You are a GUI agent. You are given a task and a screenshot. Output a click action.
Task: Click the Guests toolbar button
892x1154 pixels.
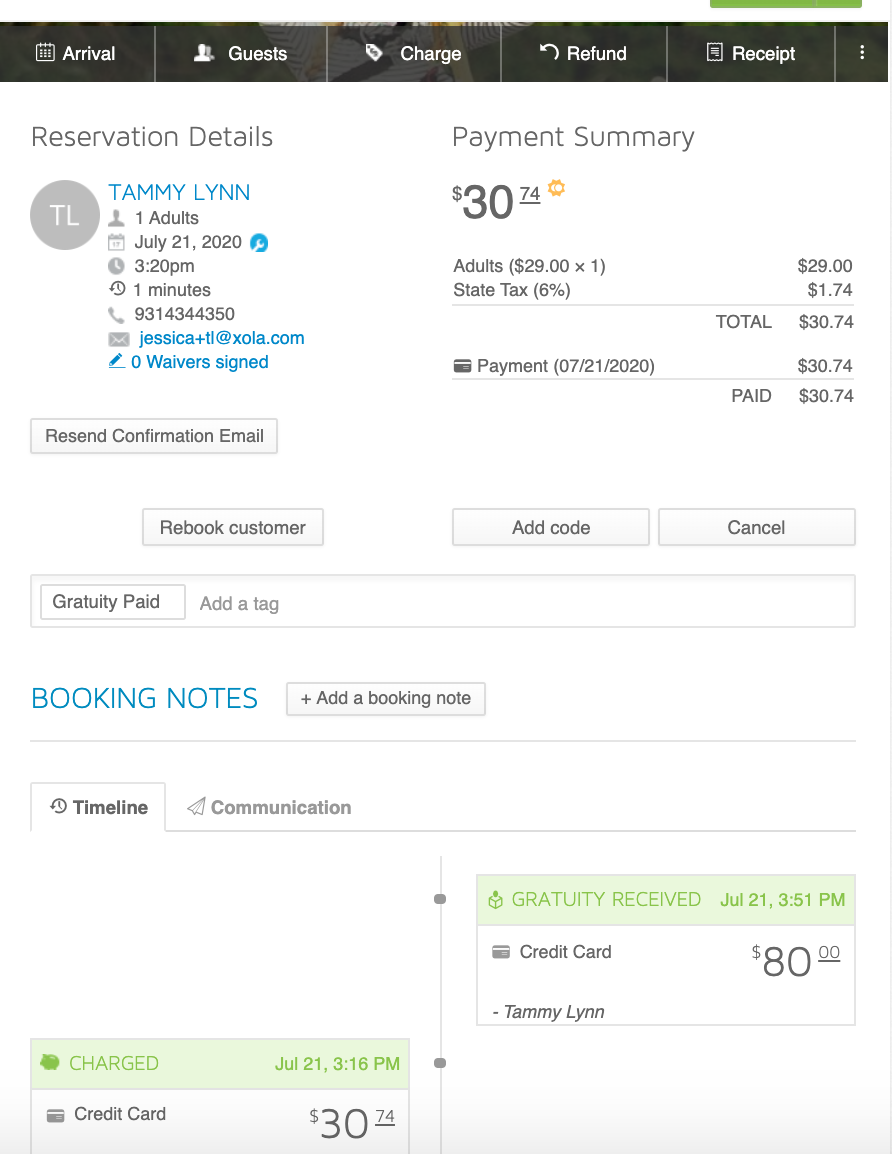click(240, 53)
